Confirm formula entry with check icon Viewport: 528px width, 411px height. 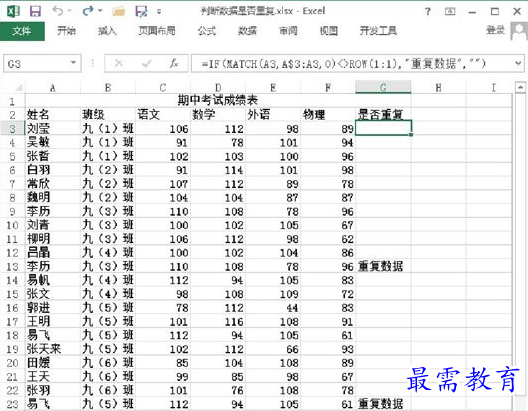click(146, 63)
